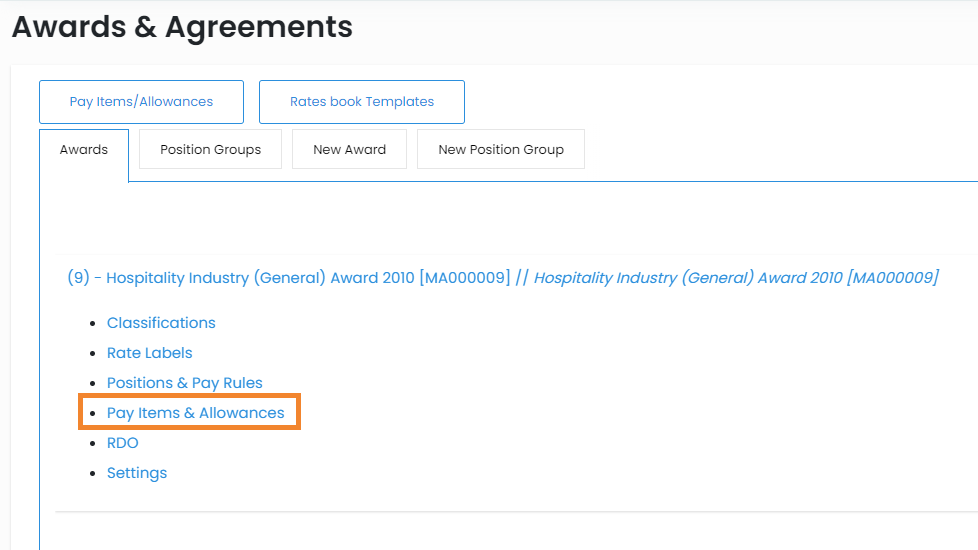Click the bullet next to RDO
The image size is (978, 550).
coord(93,444)
